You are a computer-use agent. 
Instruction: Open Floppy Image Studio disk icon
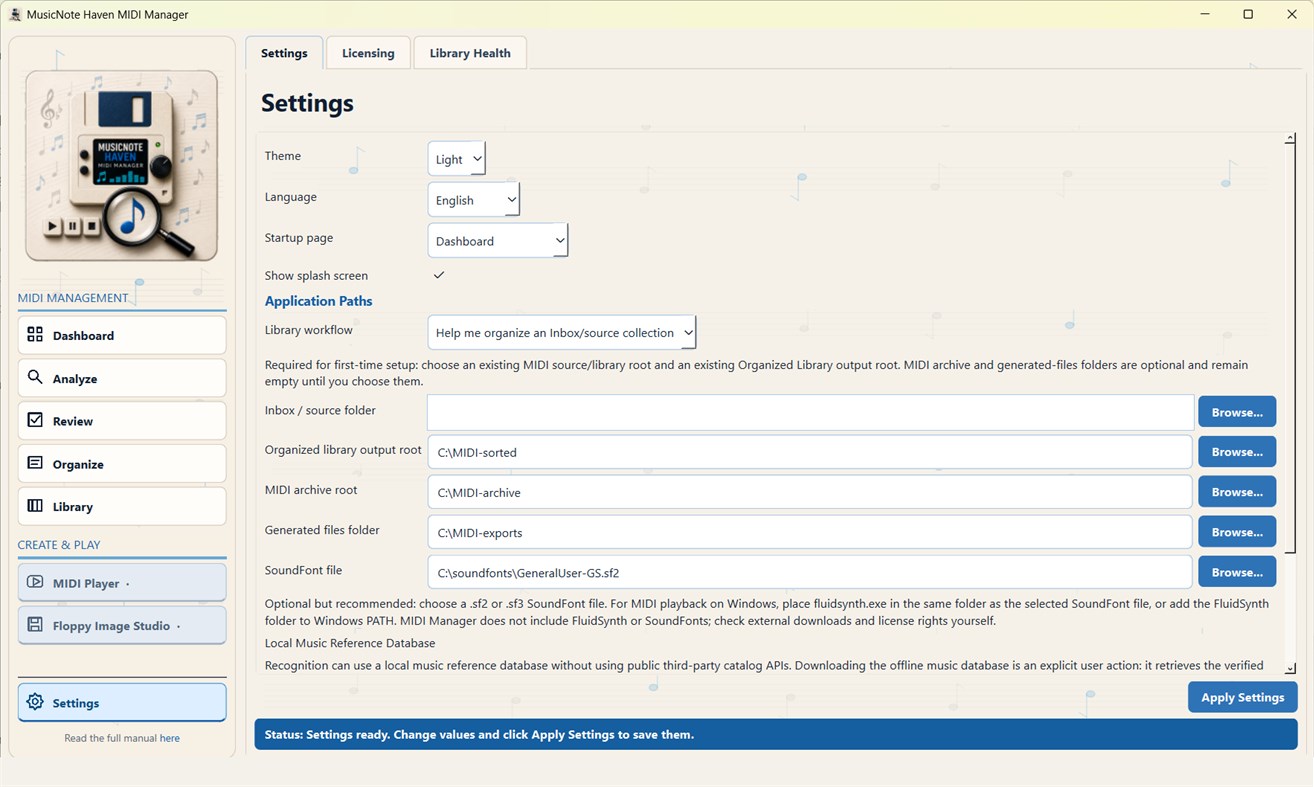(35, 625)
